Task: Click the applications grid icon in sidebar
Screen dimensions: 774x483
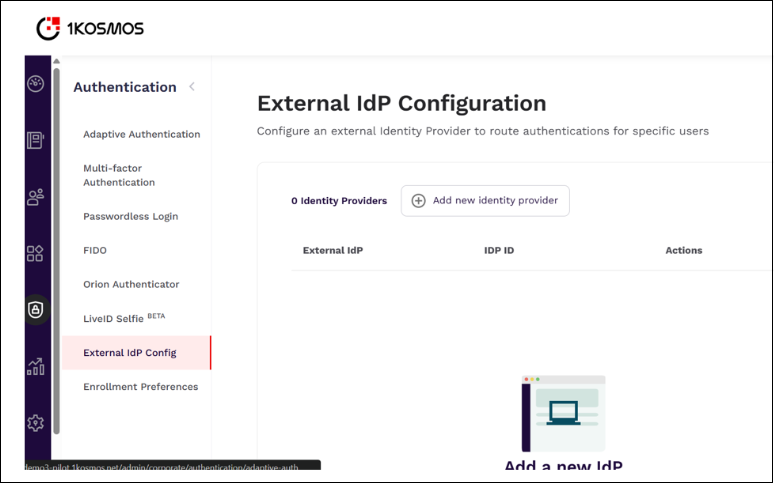Action: [36, 253]
